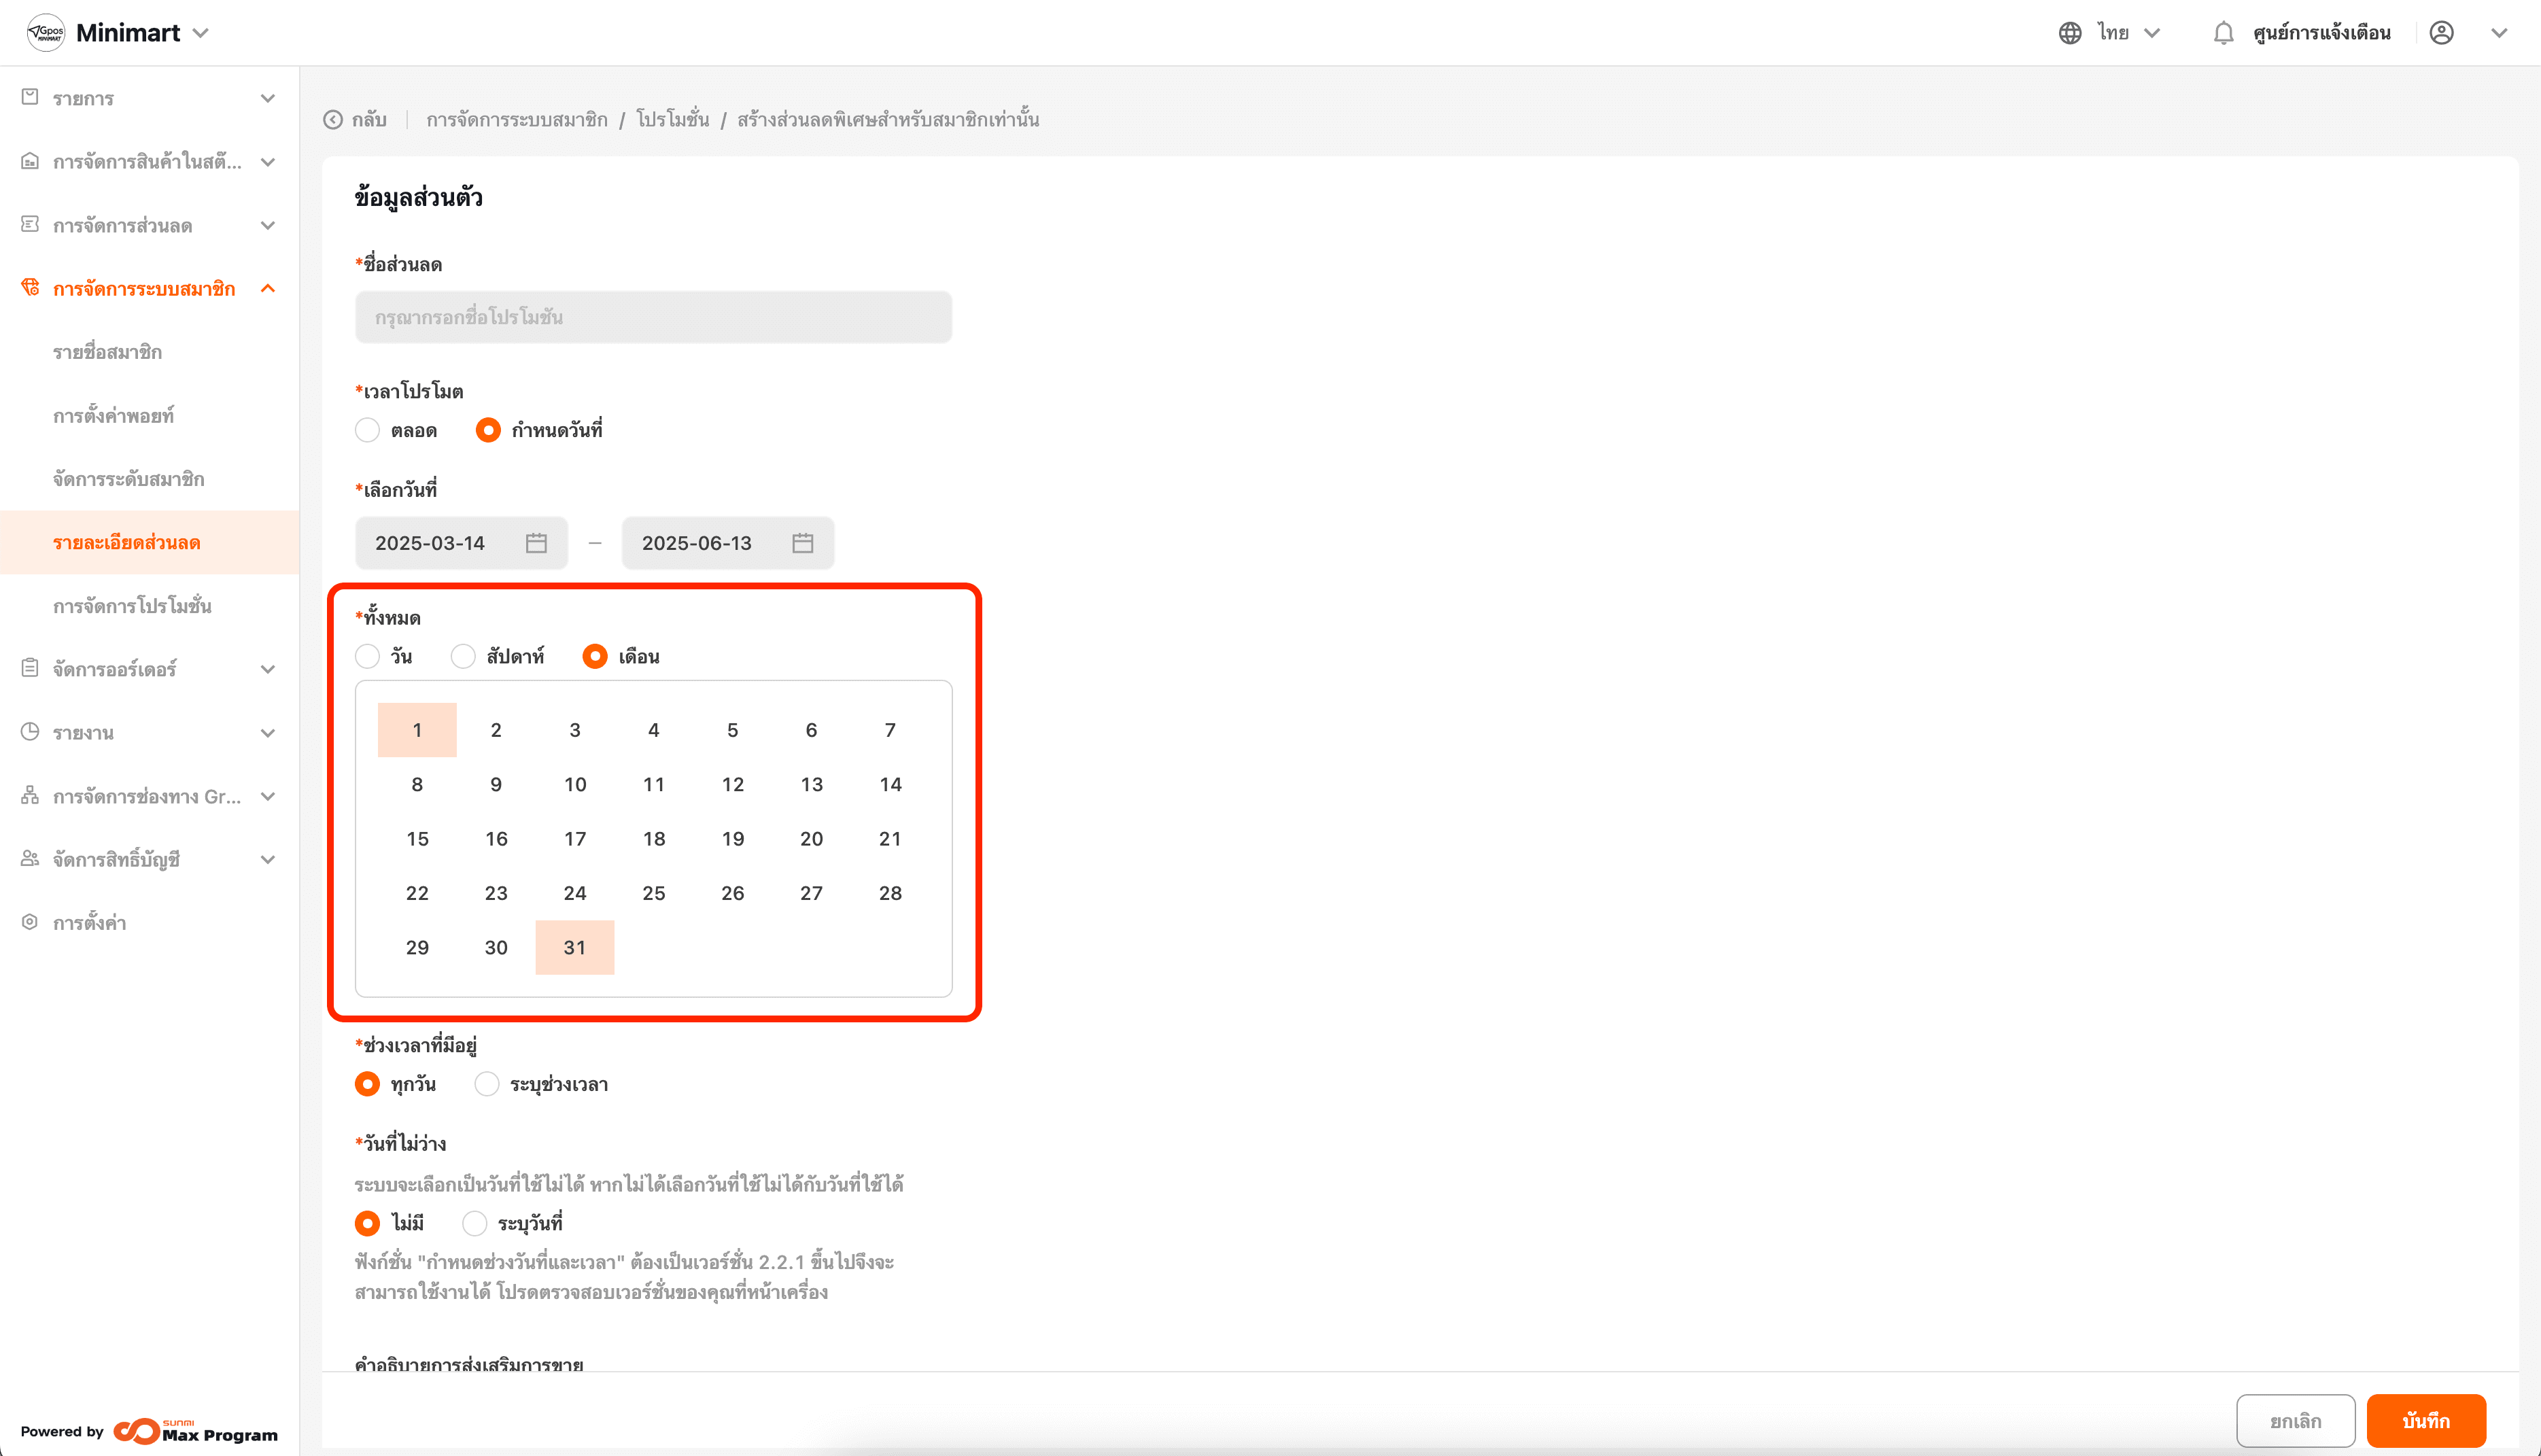Open รายชื่อสมาชิก in the sidebar

[108, 352]
